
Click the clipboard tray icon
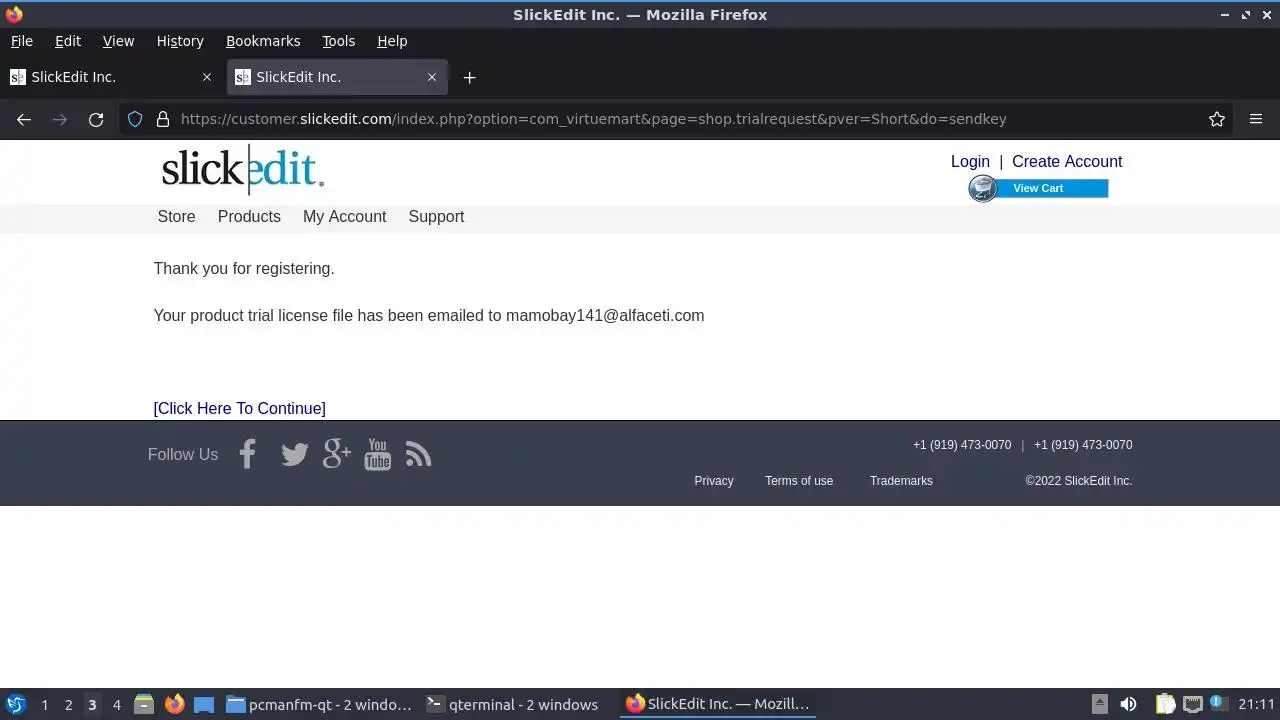[1165, 704]
